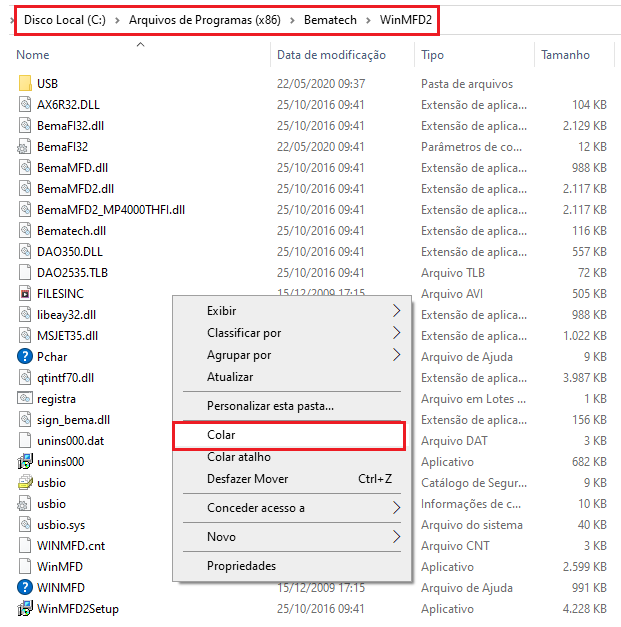Select the usbio security catalog icon

[x=25, y=483]
